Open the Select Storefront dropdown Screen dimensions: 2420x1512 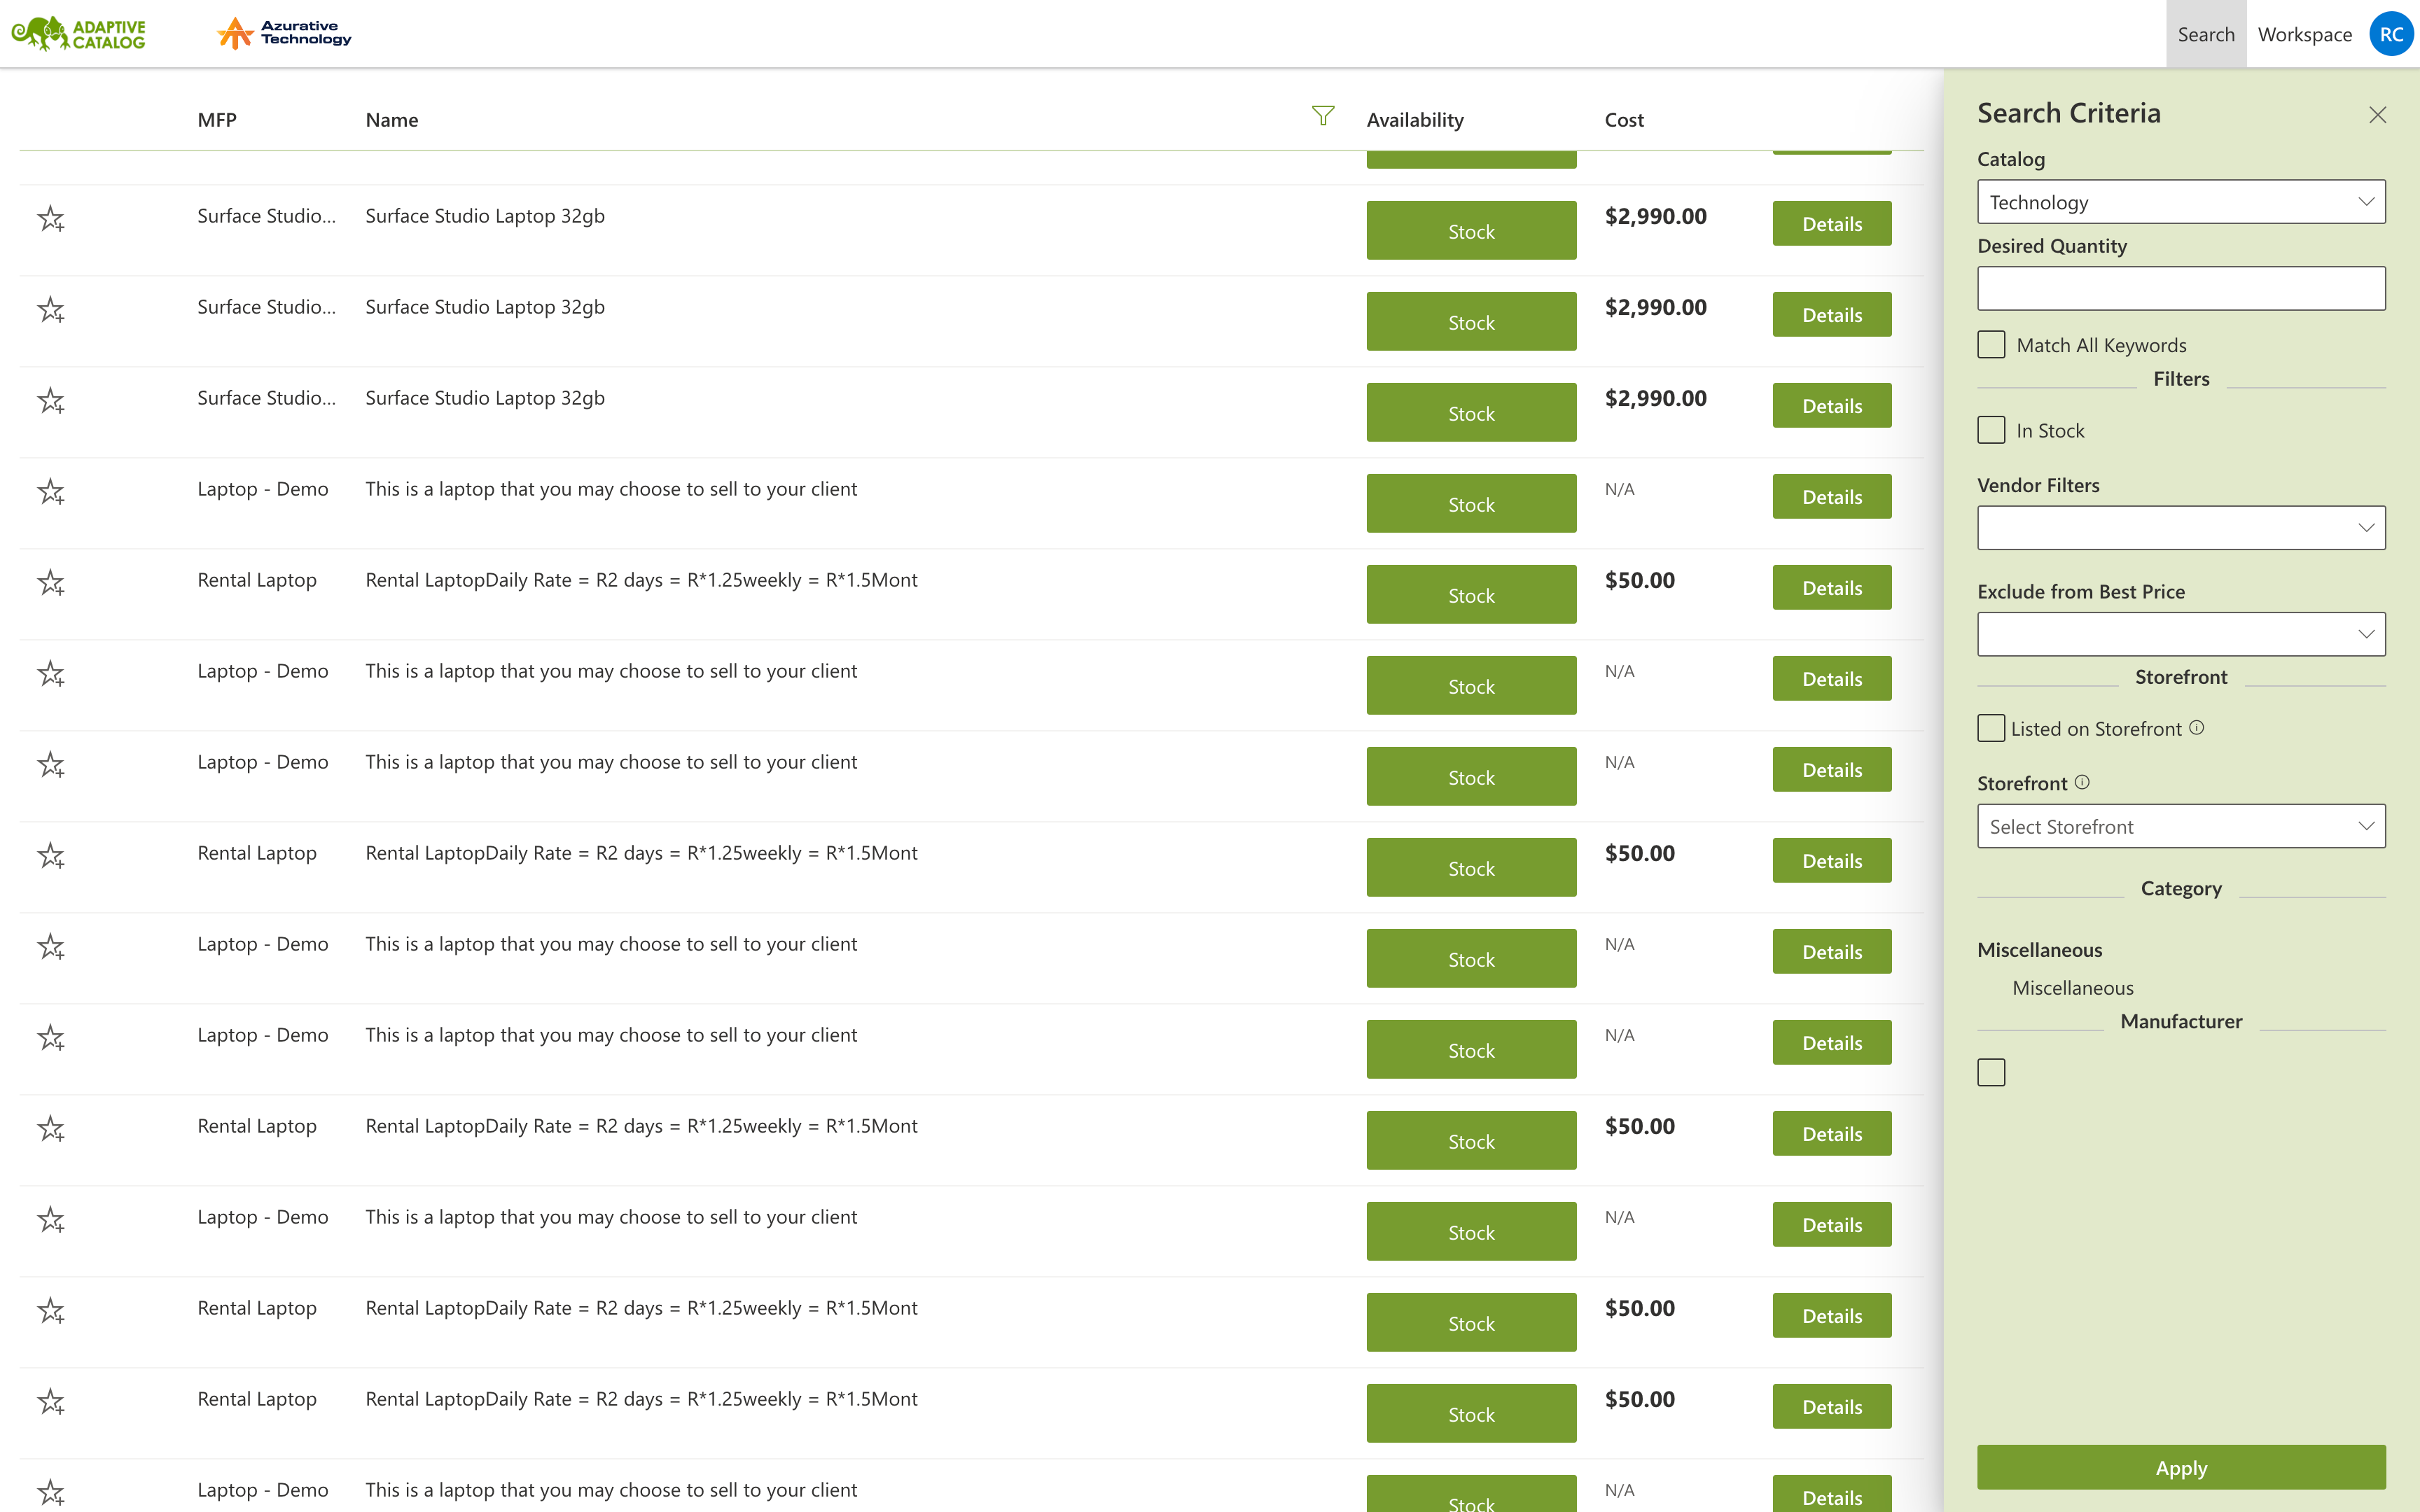coord(2181,826)
